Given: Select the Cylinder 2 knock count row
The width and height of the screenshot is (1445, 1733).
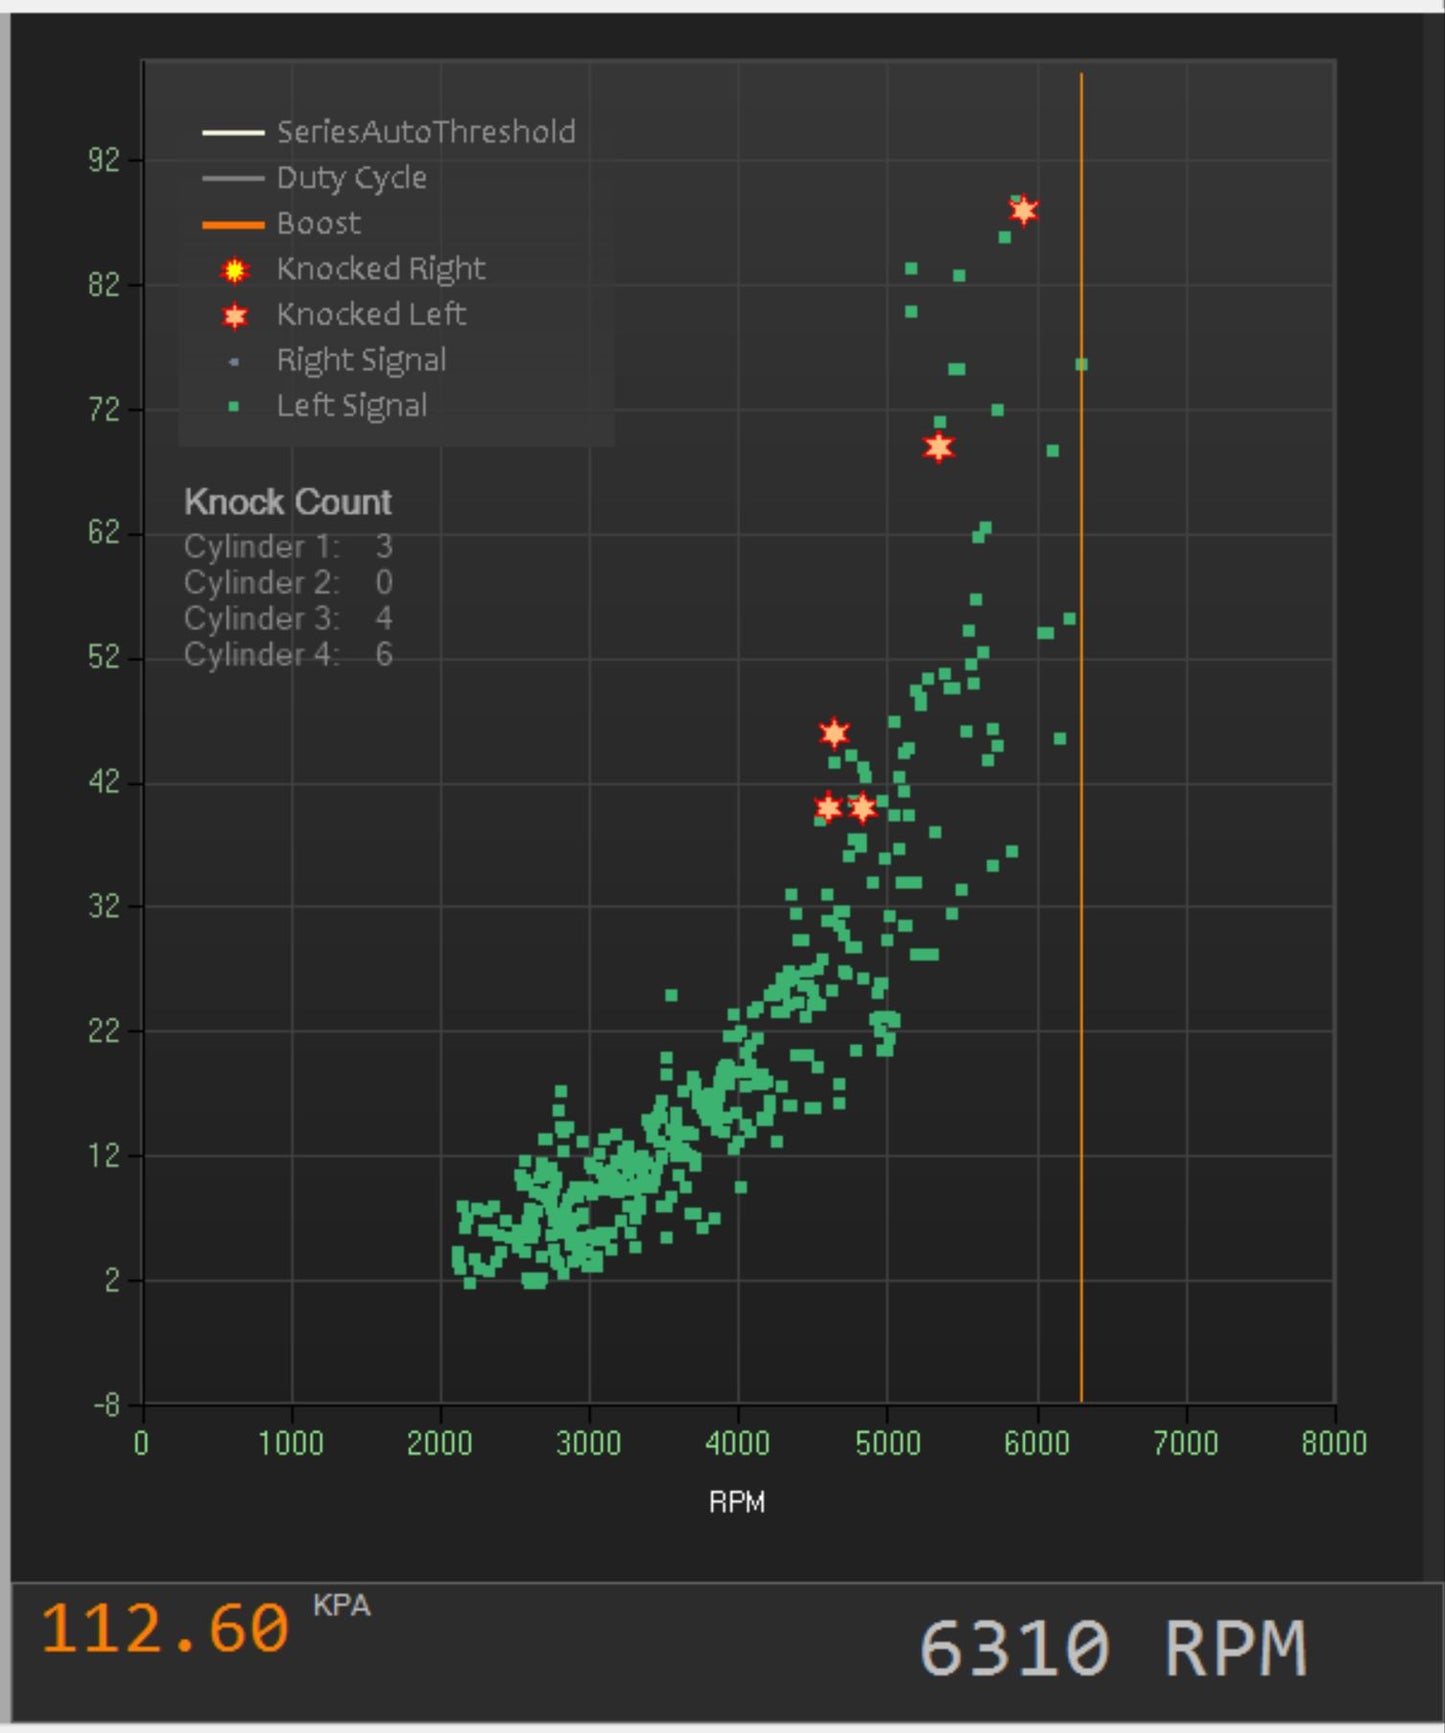Looking at the screenshot, I should pyautogui.click(x=288, y=583).
